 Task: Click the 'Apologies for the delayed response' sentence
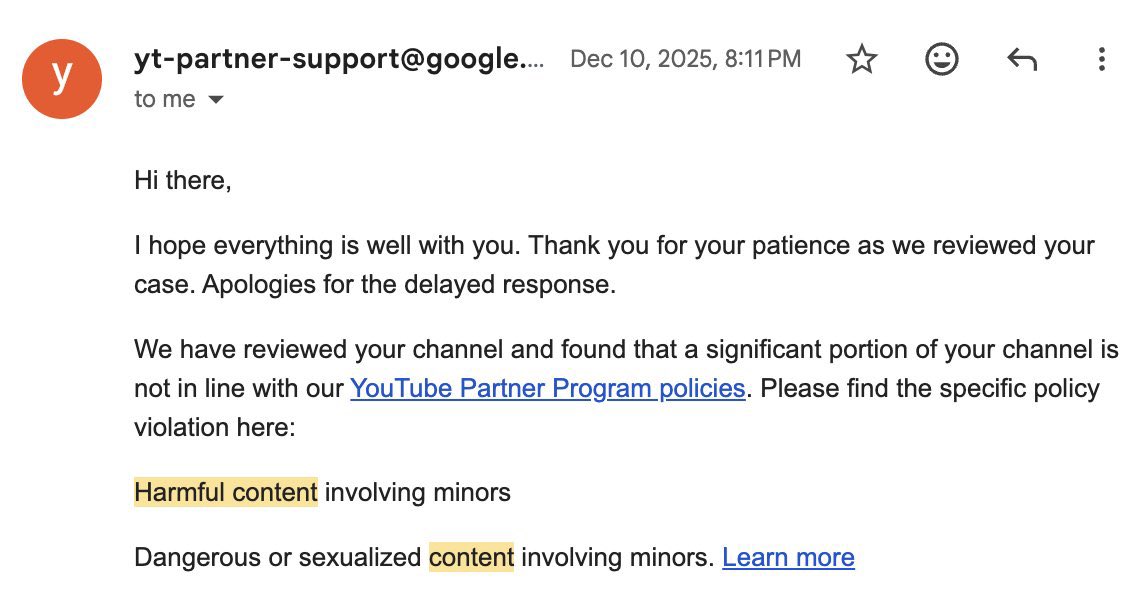point(408,285)
